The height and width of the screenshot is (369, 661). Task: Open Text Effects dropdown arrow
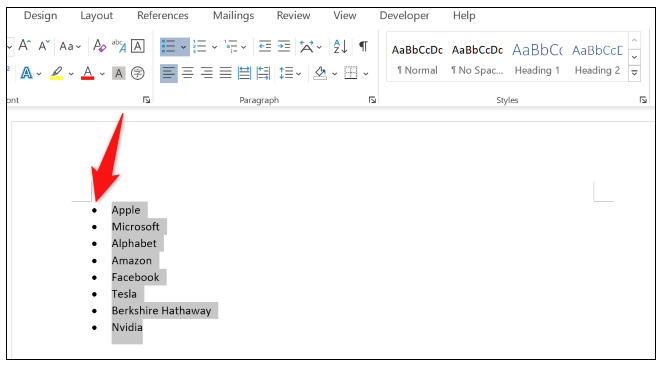[x=39, y=74]
